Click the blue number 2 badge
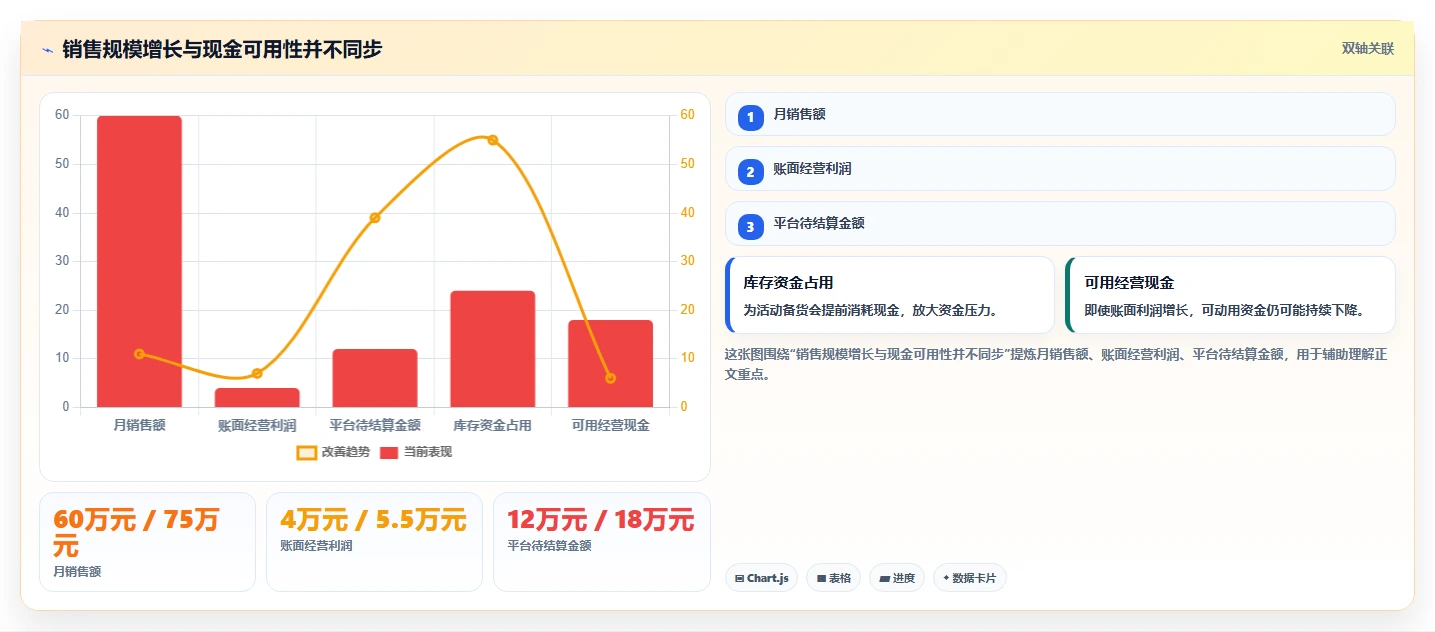Image resolution: width=1435 pixels, height=632 pixels. (x=750, y=172)
